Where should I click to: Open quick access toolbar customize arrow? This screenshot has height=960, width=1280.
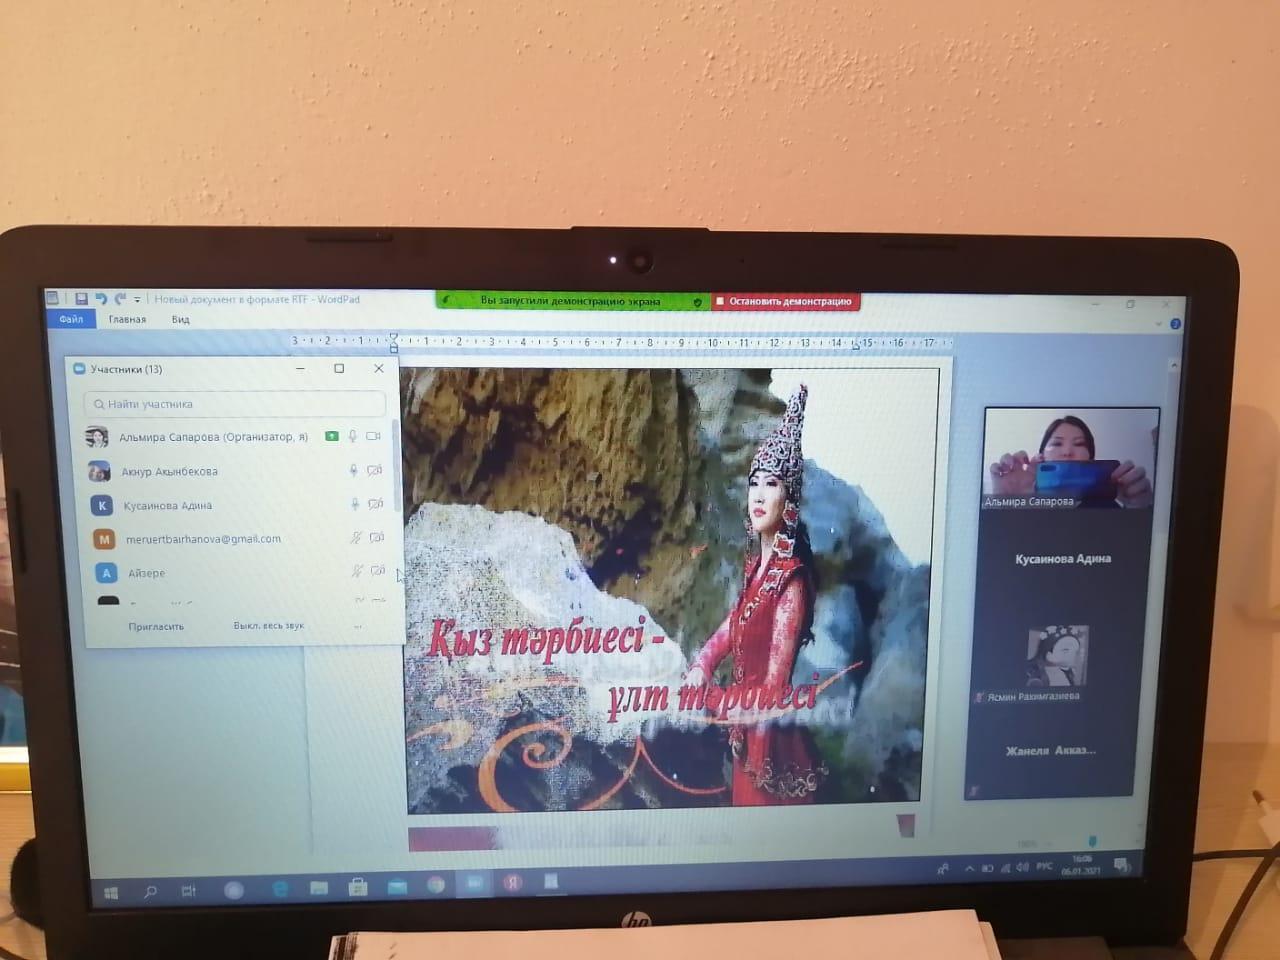click(137, 299)
